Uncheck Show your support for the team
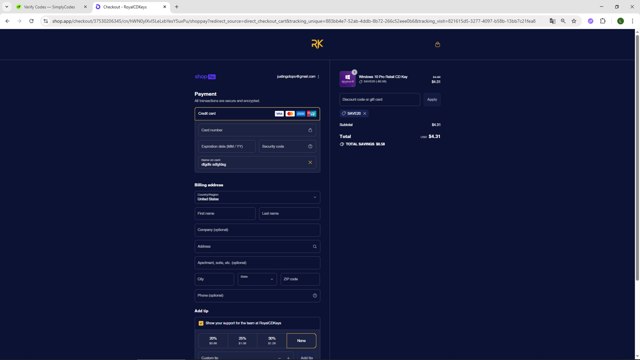Image resolution: width=640 pixels, height=360 pixels. coord(201,323)
